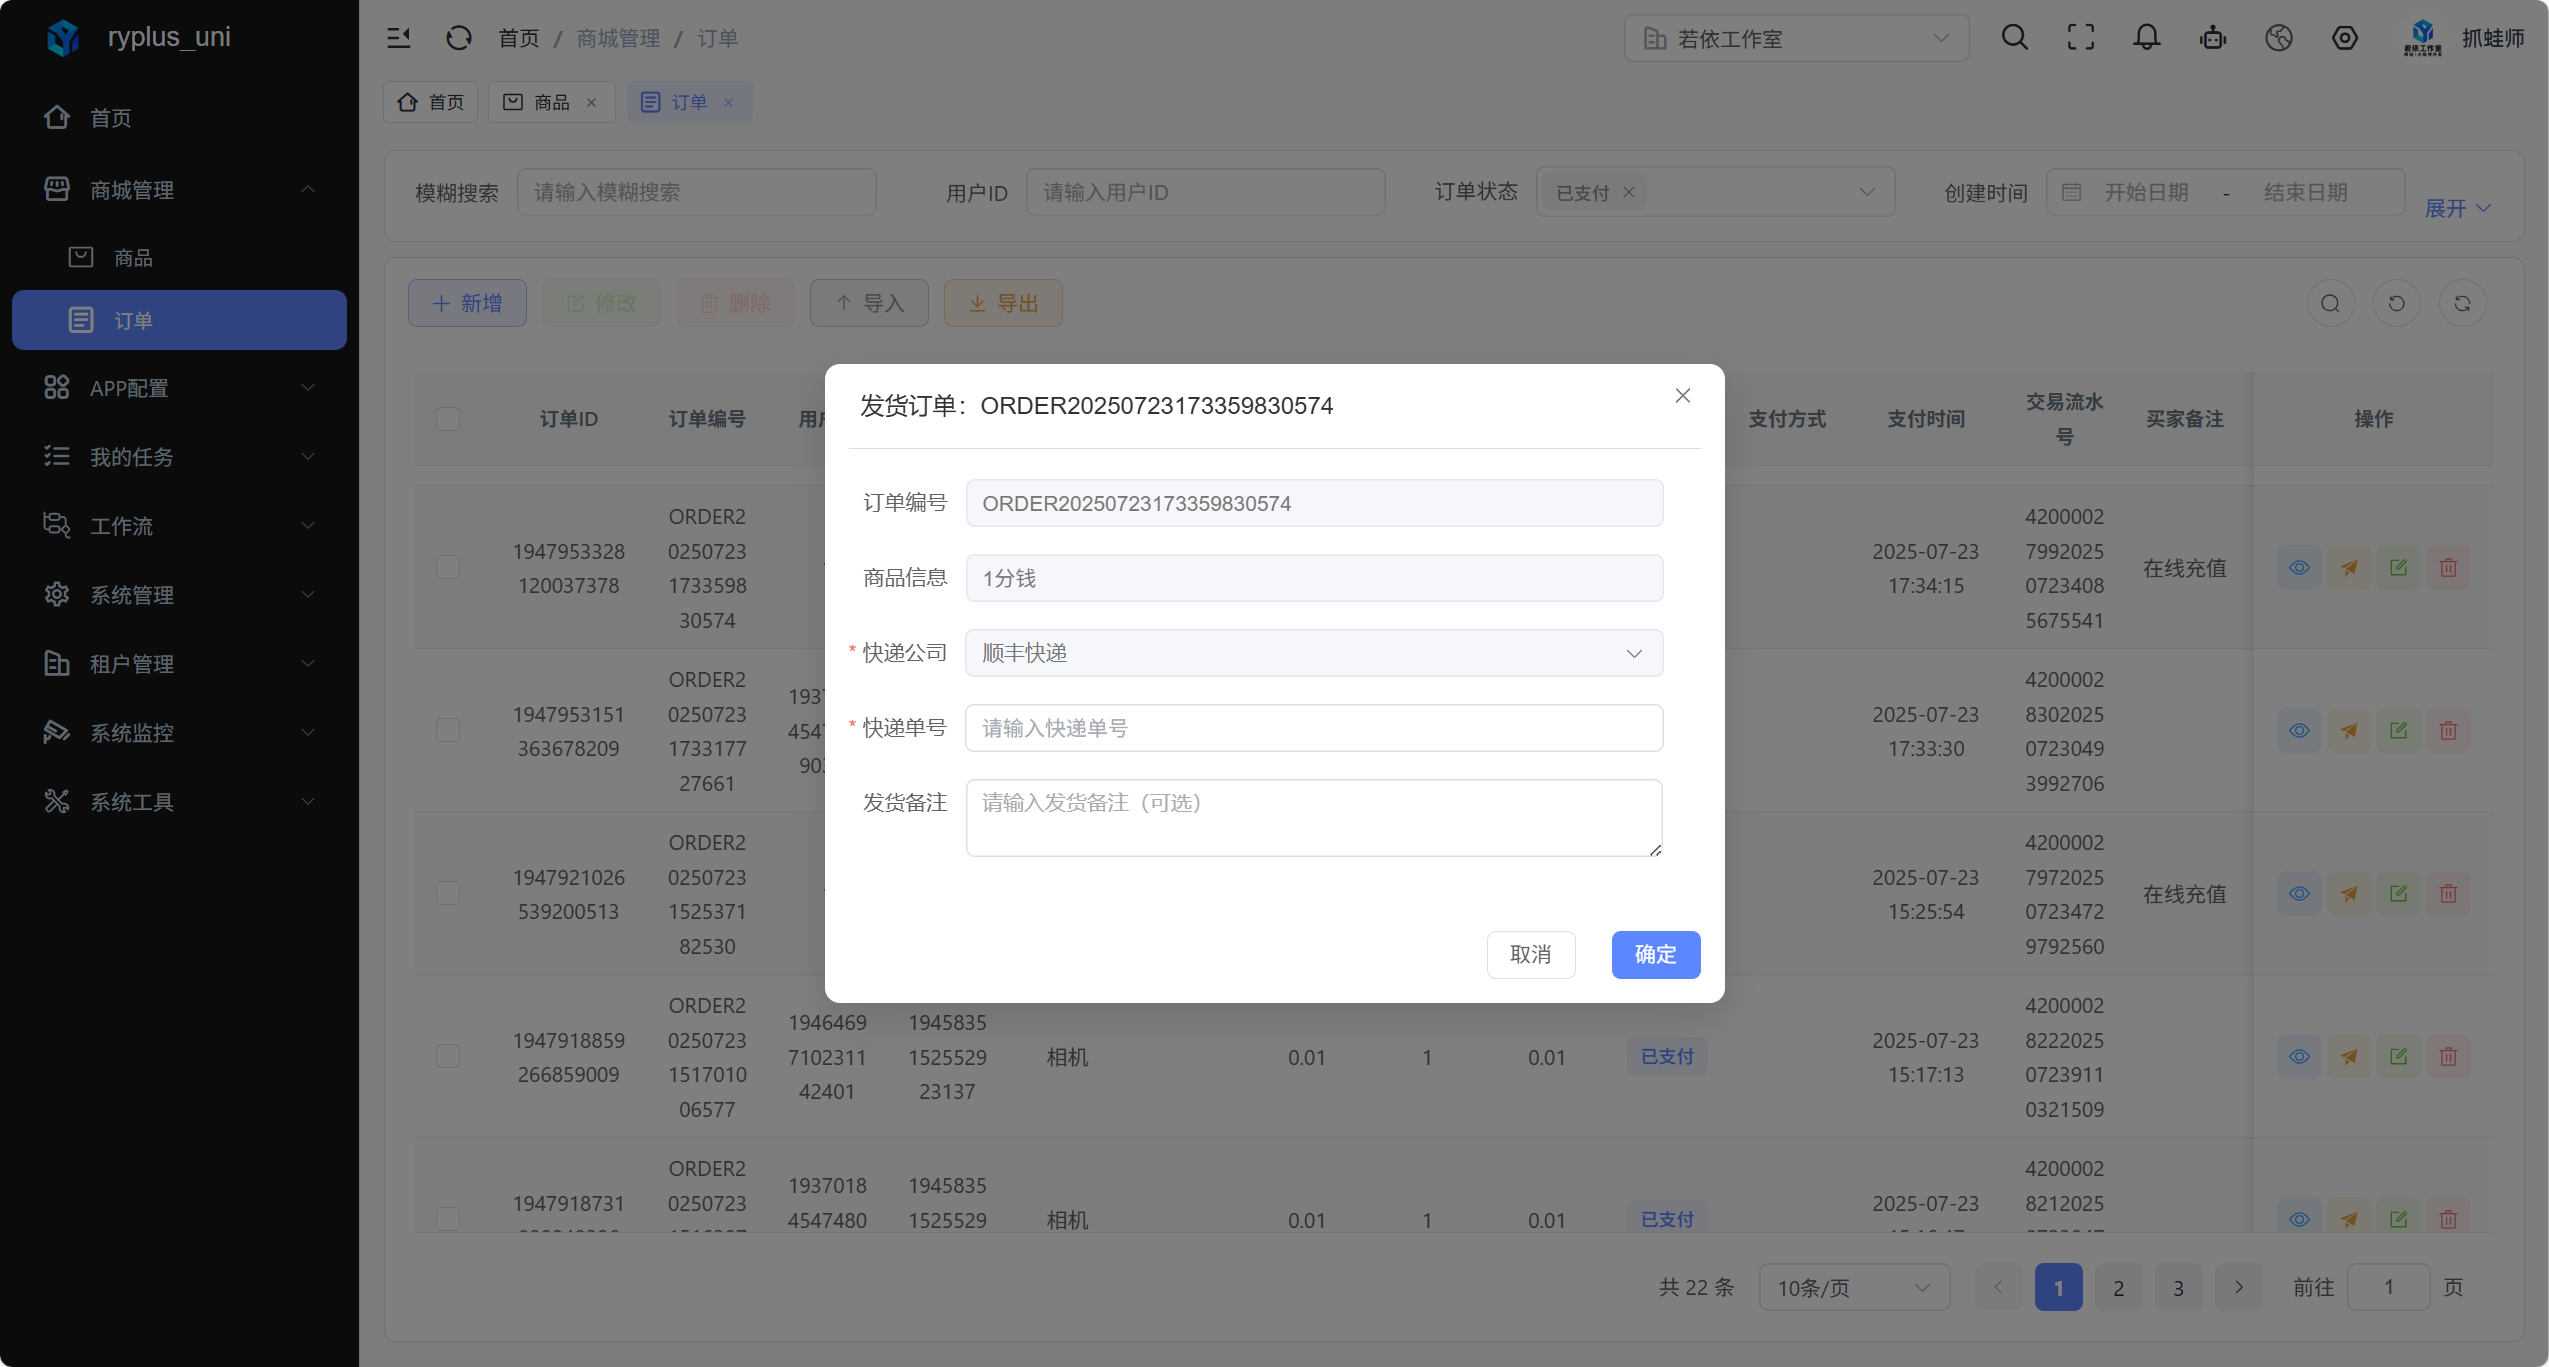View first order details via eye icon
2549x1367 pixels.
point(2299,568)
